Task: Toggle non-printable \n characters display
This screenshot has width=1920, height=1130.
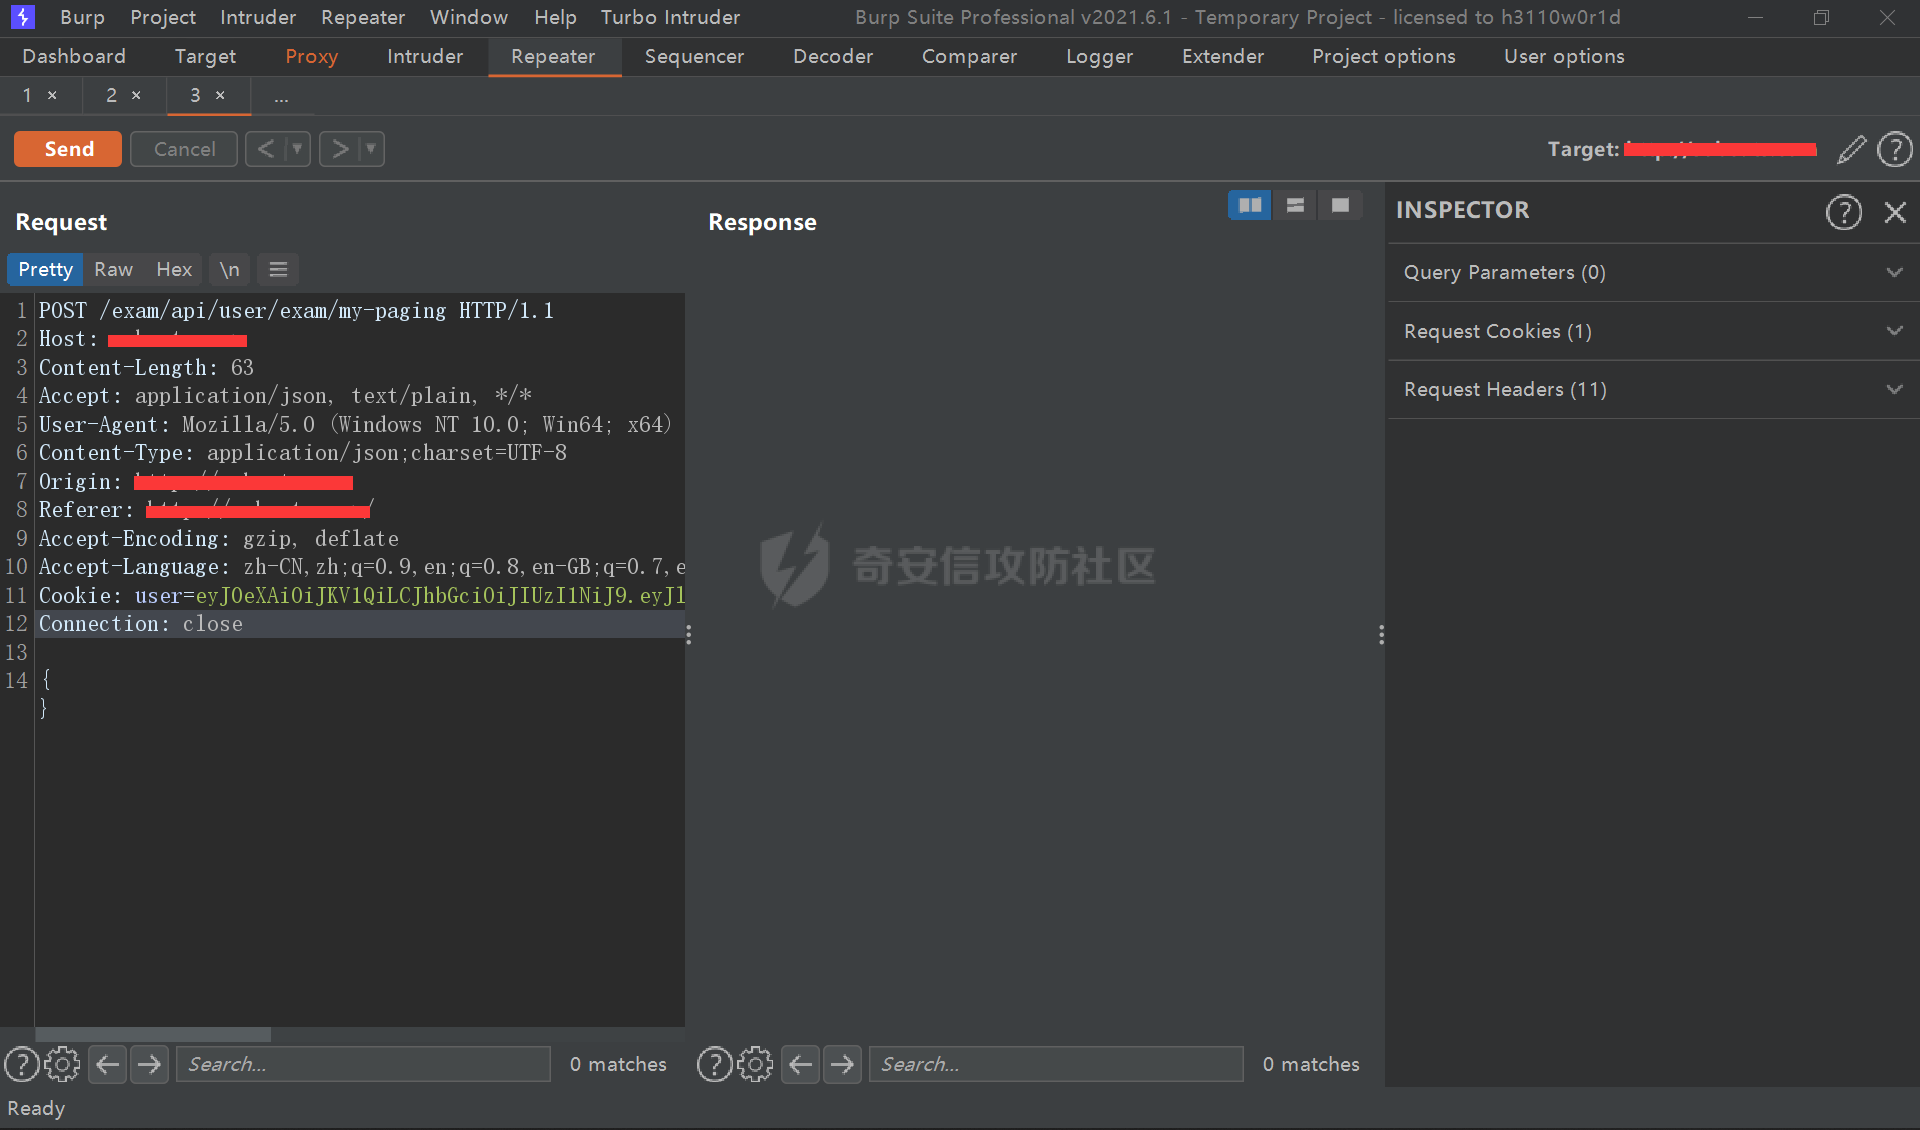Action: click(x=229, y=269)
